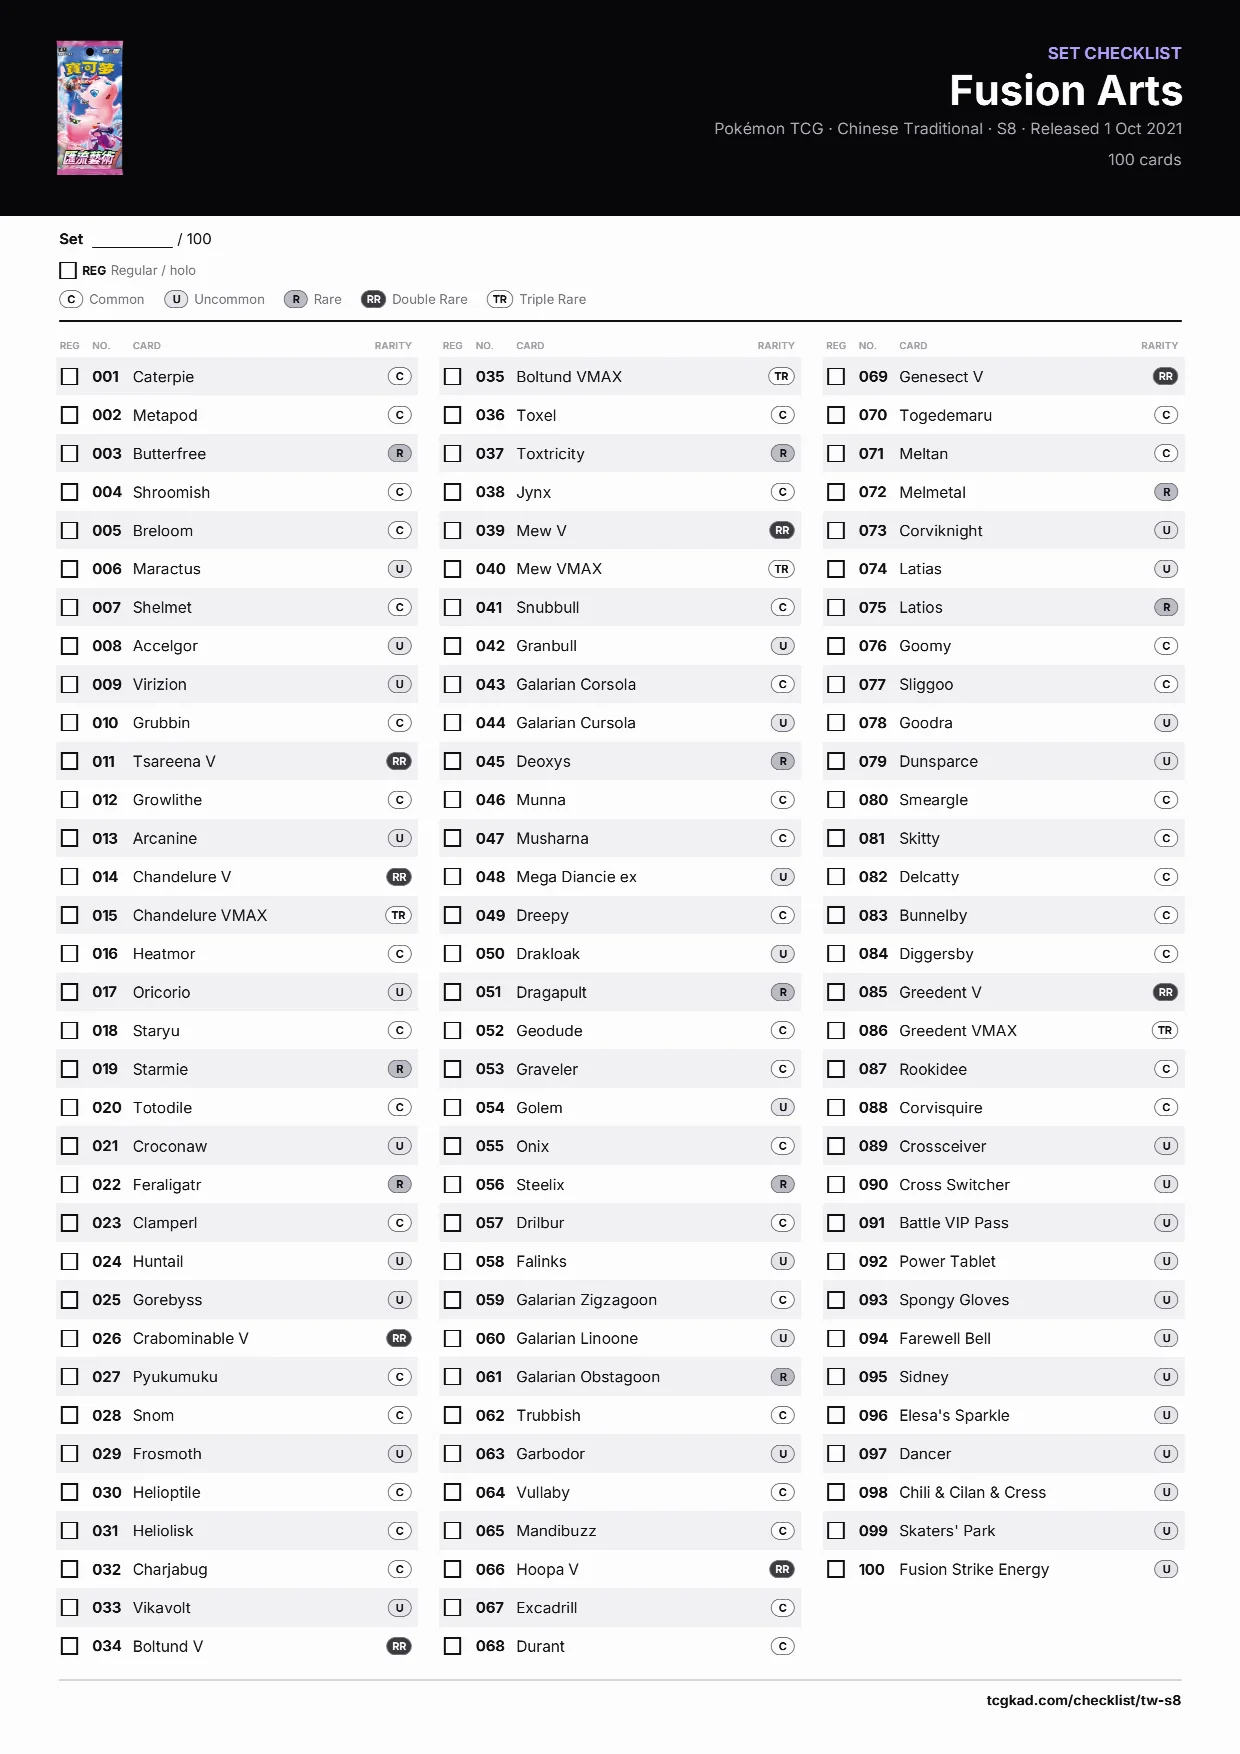Viewport: 1240px width, 1754px height.
Task: Click the Triple Rare legend icon
Action: (500, 299)
